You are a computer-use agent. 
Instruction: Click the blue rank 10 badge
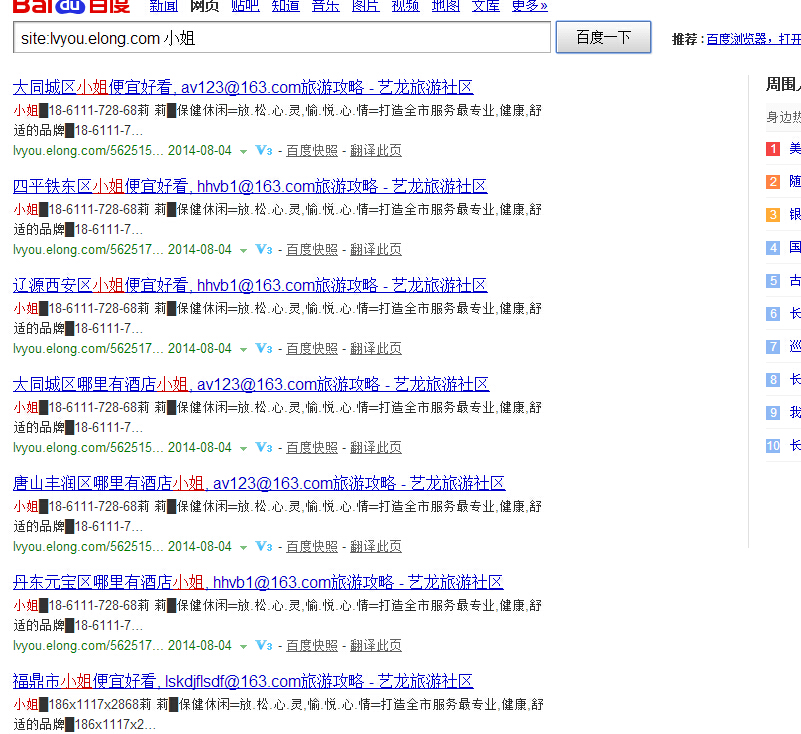773,446
